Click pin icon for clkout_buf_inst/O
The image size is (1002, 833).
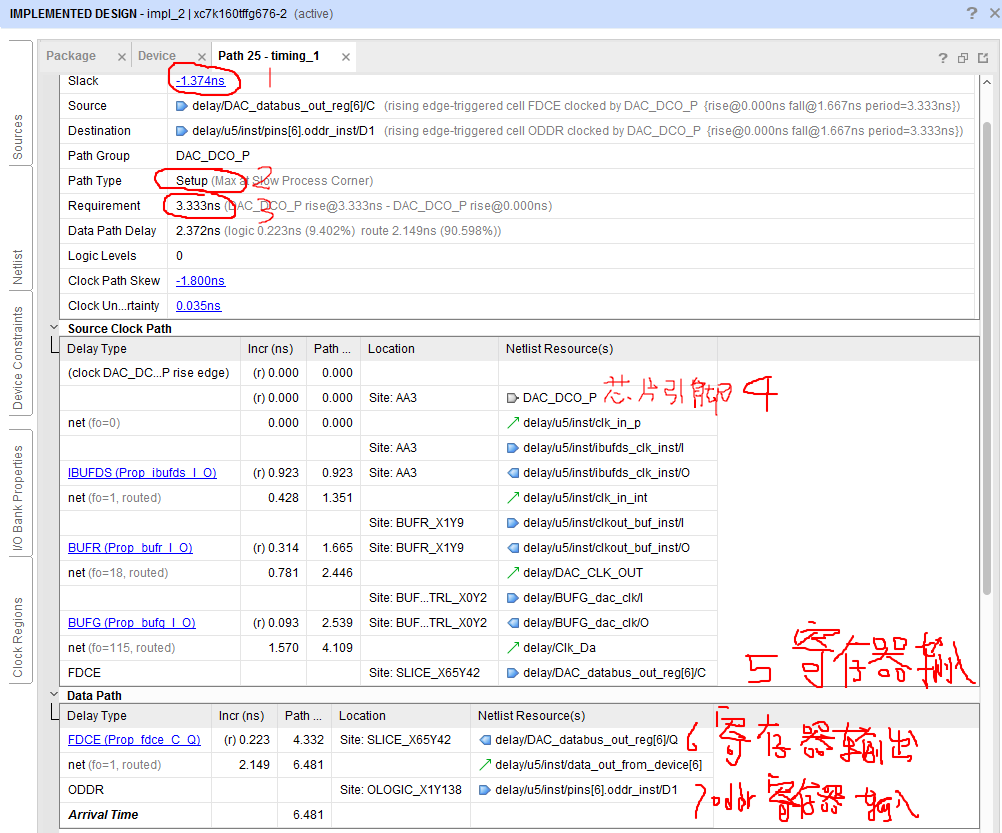513,547
